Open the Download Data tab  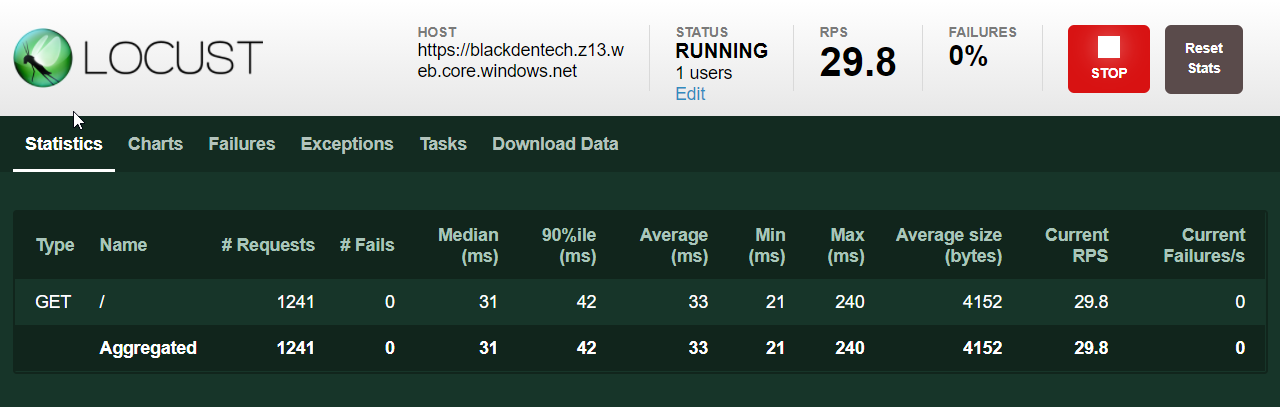[555, 144]
